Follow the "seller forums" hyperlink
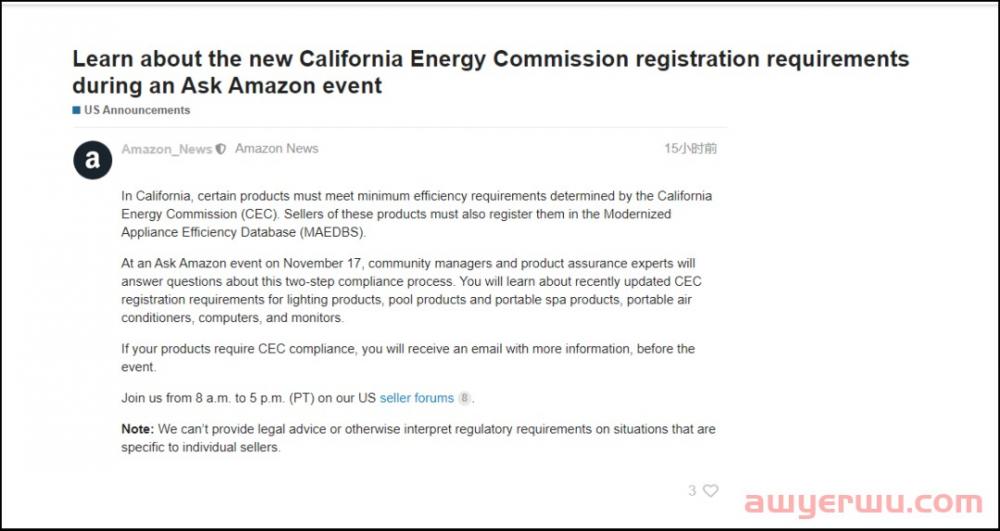Image resolution: width=1000 pixels, height=531 pixels. pyautogui.click(x=417, y=398)
